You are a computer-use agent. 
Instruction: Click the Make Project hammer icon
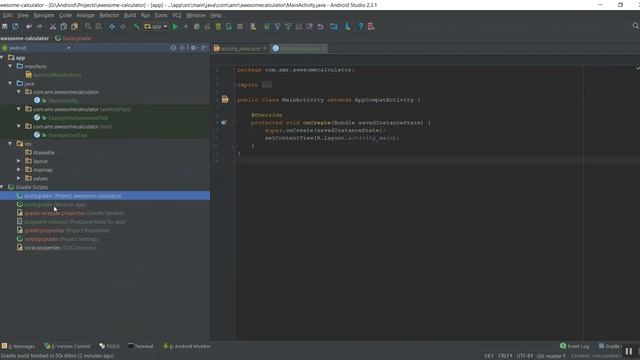[136, 27]
